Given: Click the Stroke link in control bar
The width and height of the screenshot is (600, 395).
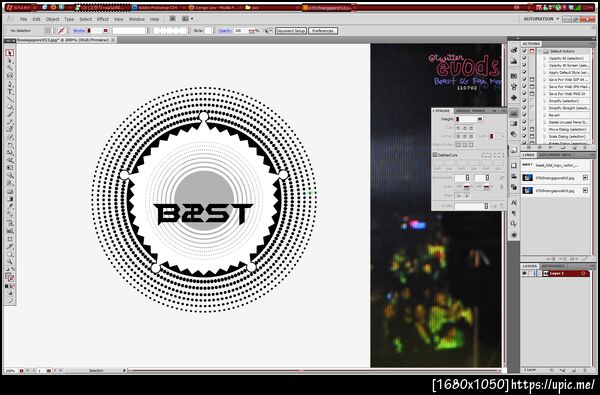Looking at the screenshot, I should pos(79,31).
